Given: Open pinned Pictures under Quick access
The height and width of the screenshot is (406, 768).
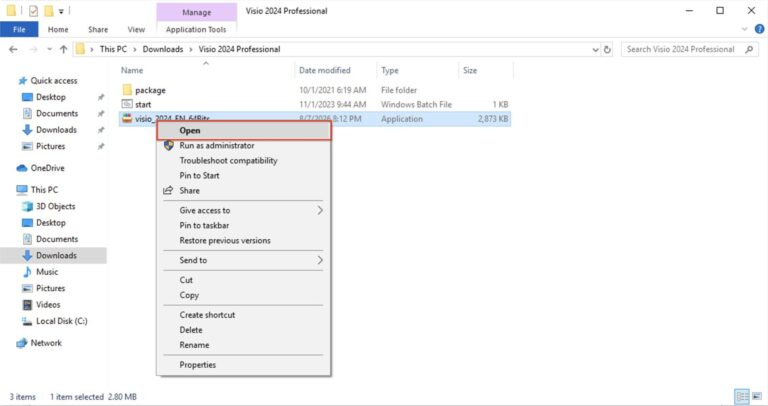Looking at the screenshot, I should tap(50, 146).
